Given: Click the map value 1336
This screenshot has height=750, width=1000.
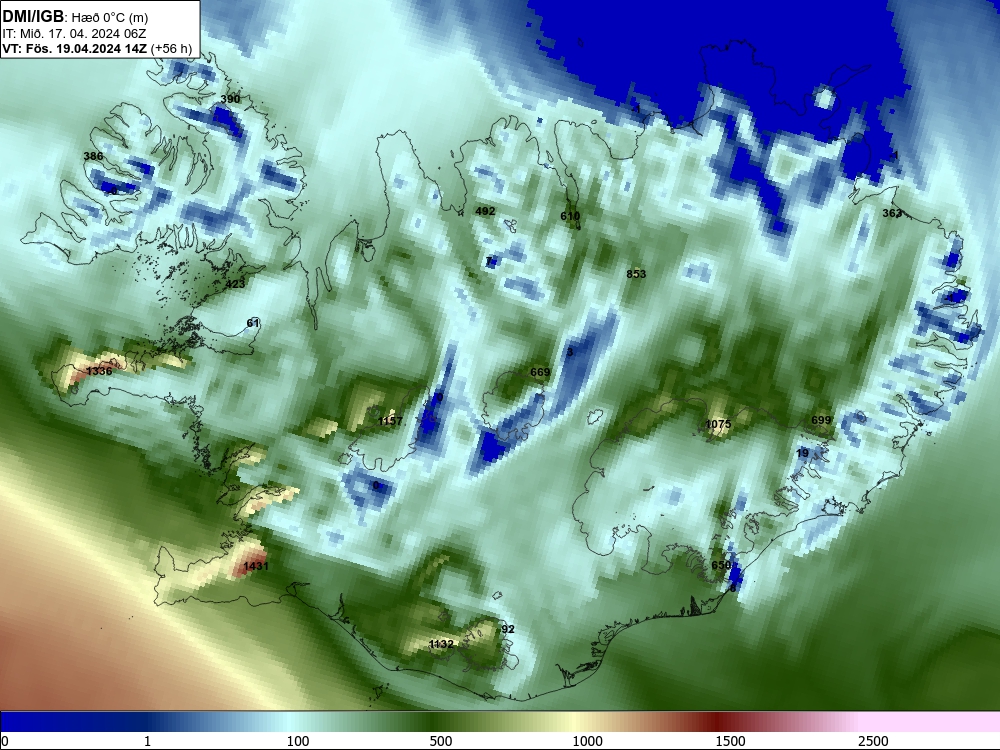Looking at the screenshot, I should (99, 371).
